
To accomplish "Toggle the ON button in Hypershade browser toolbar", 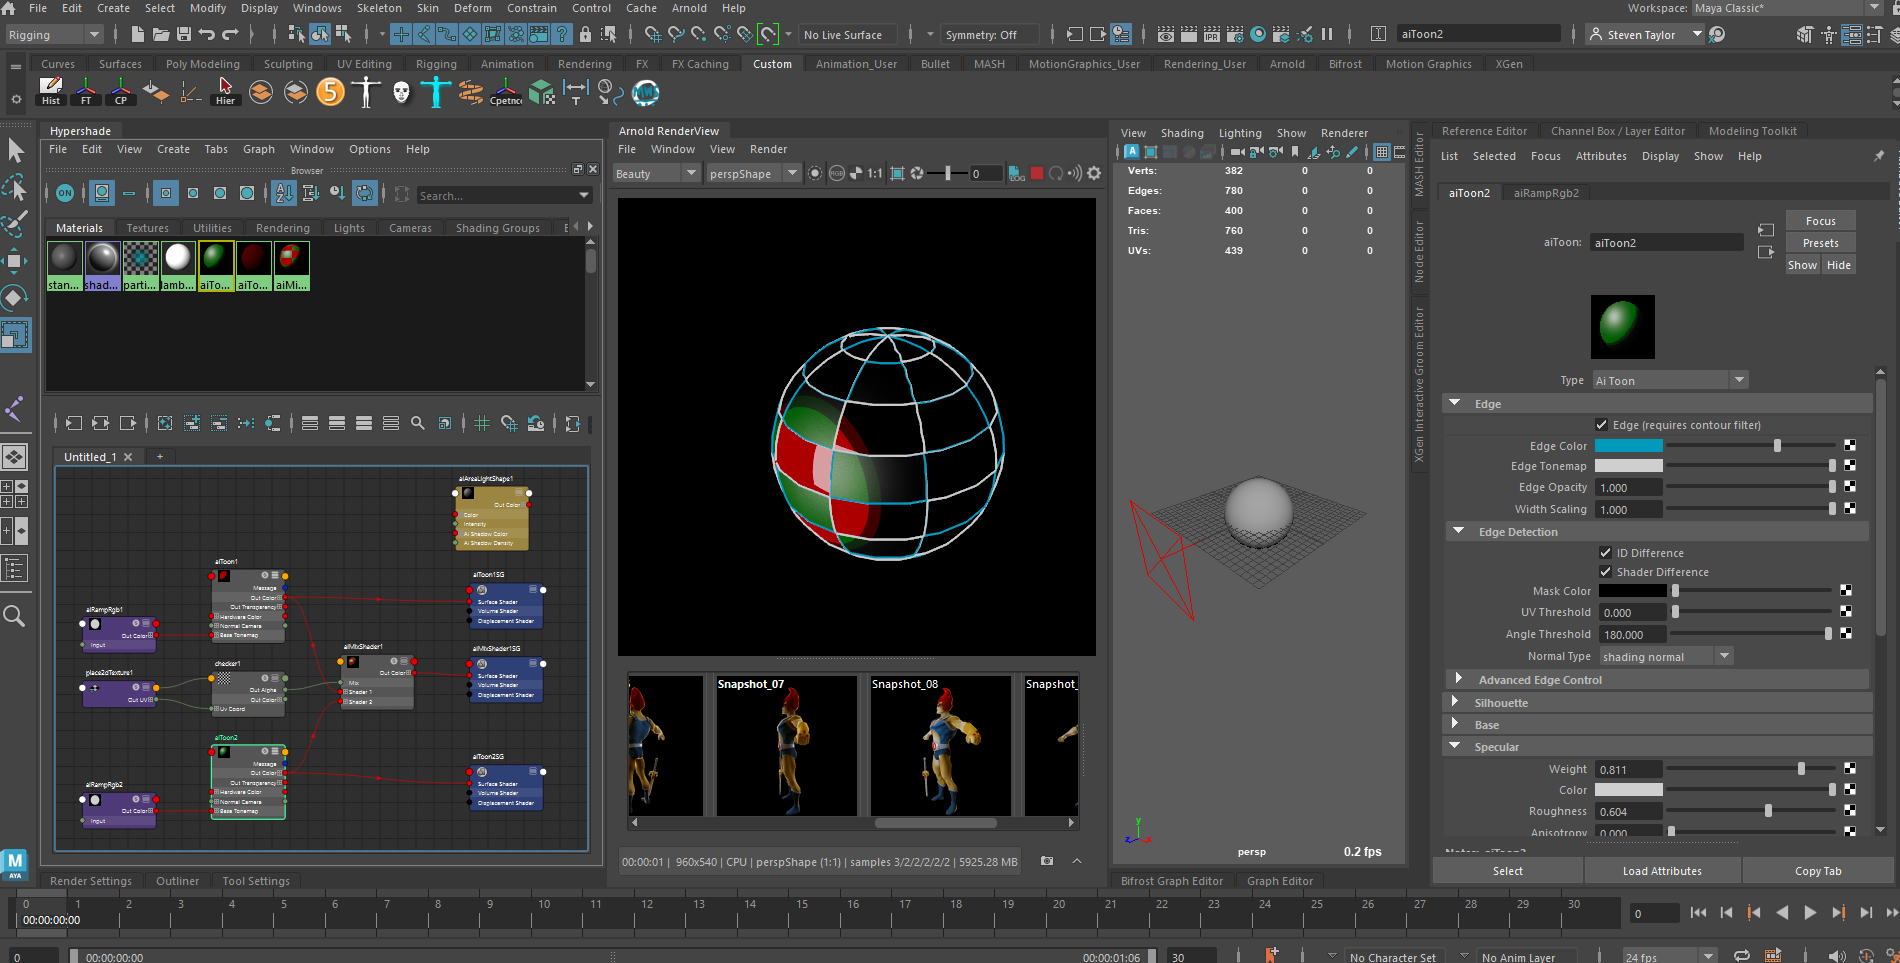I will pyautogui.click(x=64, y=193).
